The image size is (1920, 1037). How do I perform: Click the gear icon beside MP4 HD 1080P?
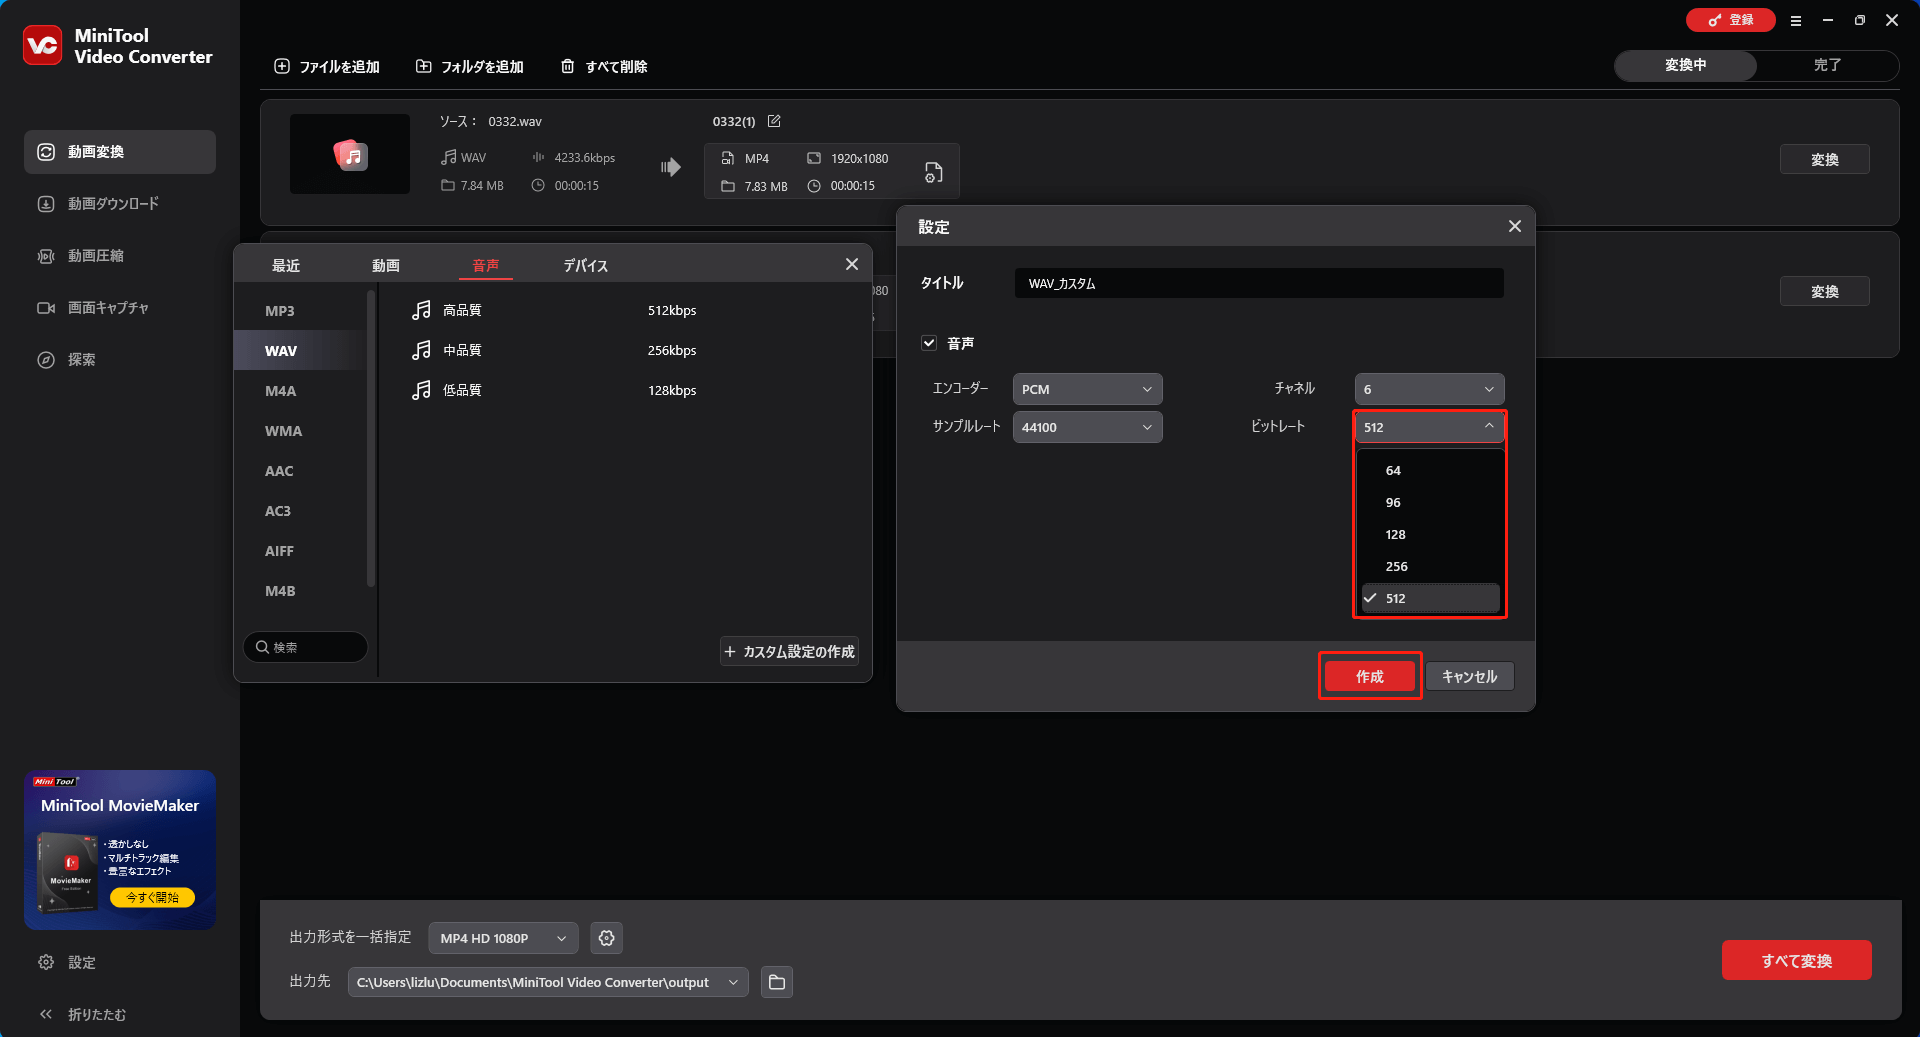tap(606, 938)
